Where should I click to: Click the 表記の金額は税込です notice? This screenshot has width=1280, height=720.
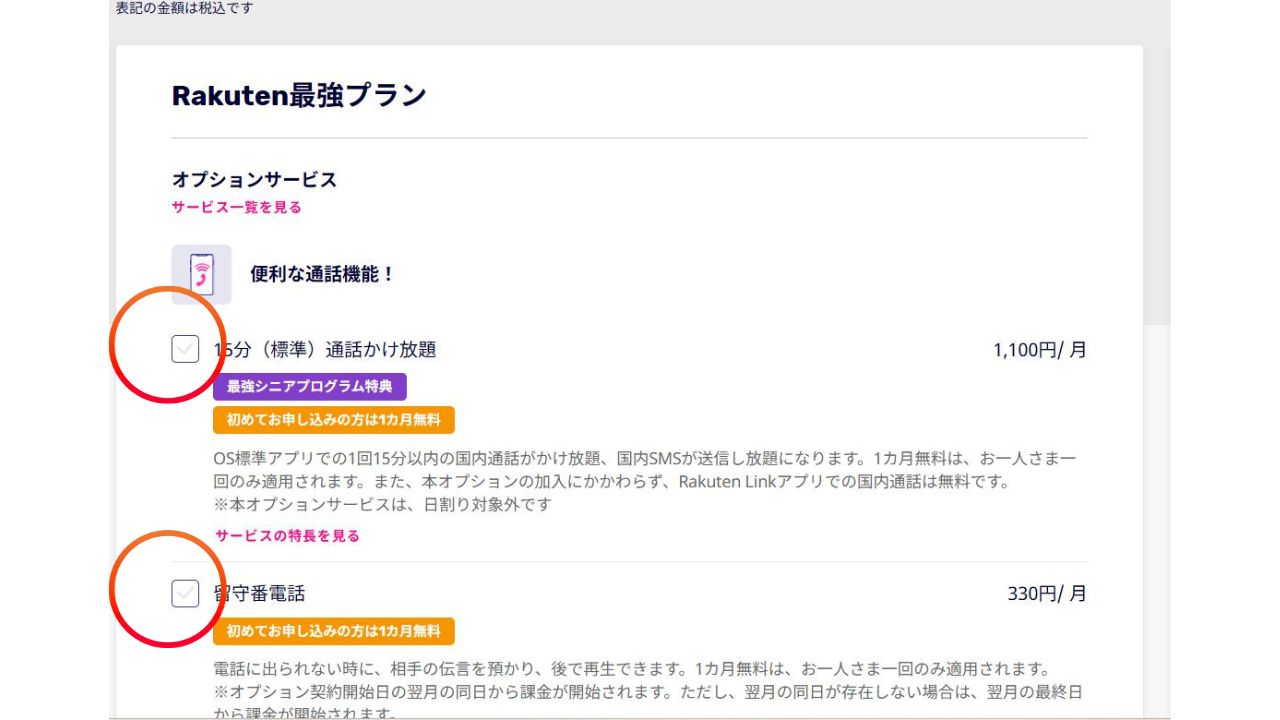[184, 8]
